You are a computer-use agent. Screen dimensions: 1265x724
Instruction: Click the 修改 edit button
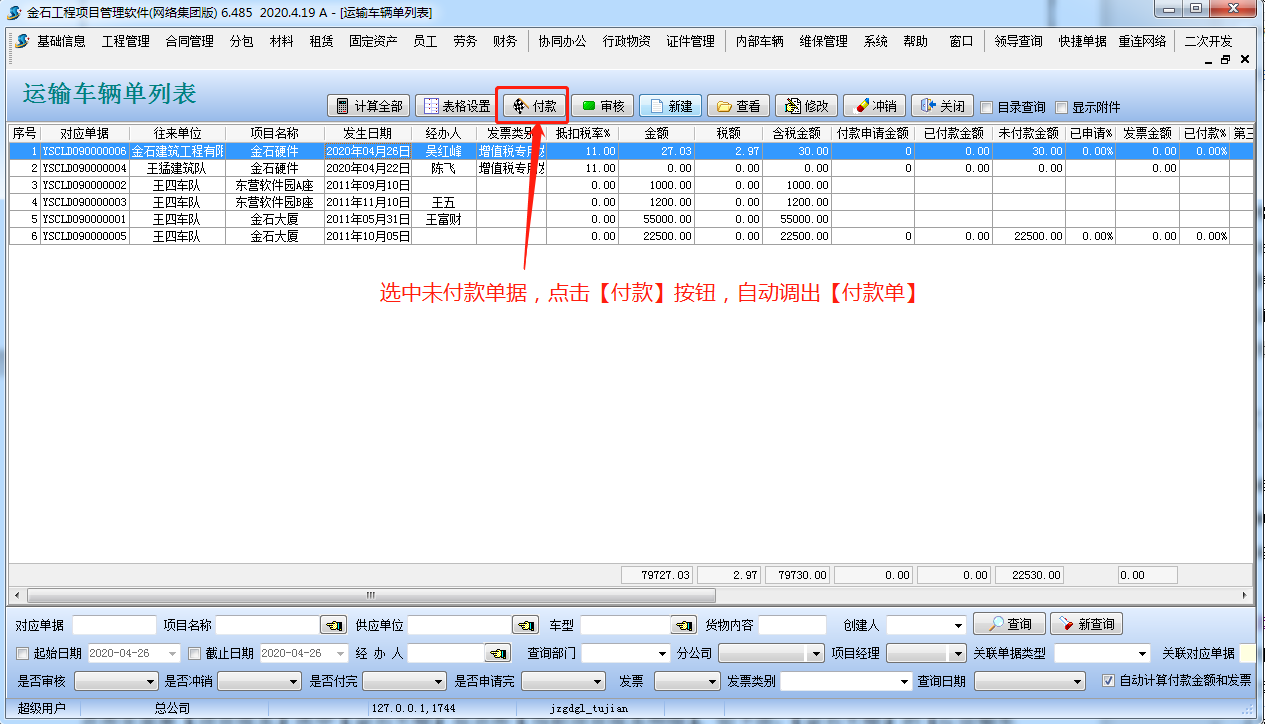[806, 106]
